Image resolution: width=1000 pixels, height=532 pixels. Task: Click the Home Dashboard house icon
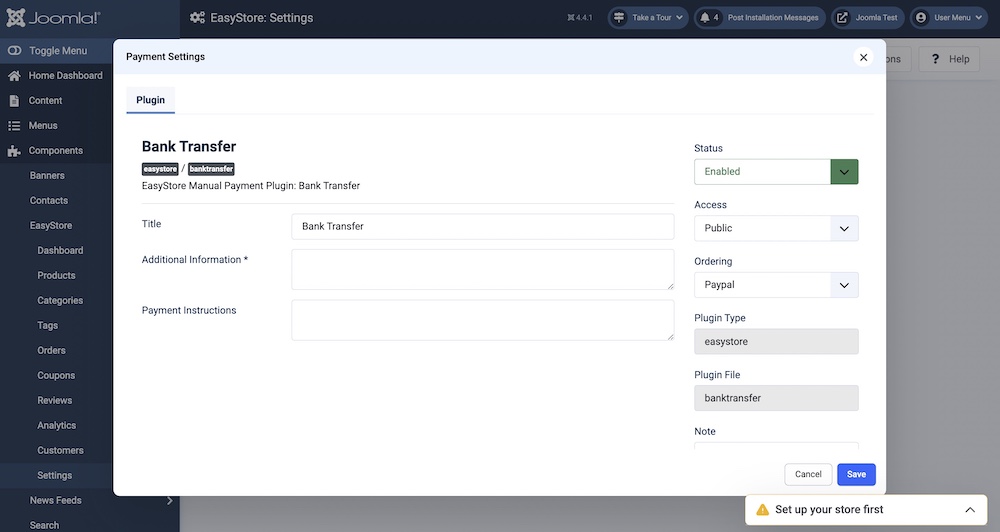coord(14,76)
